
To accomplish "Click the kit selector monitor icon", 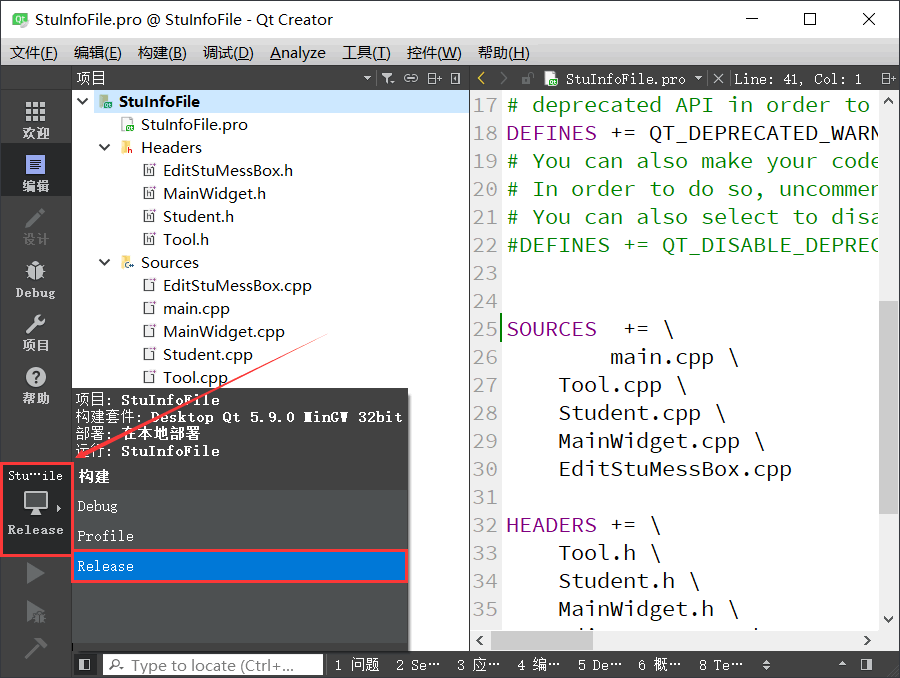I will pyautogui.click(x=36, y=503).
